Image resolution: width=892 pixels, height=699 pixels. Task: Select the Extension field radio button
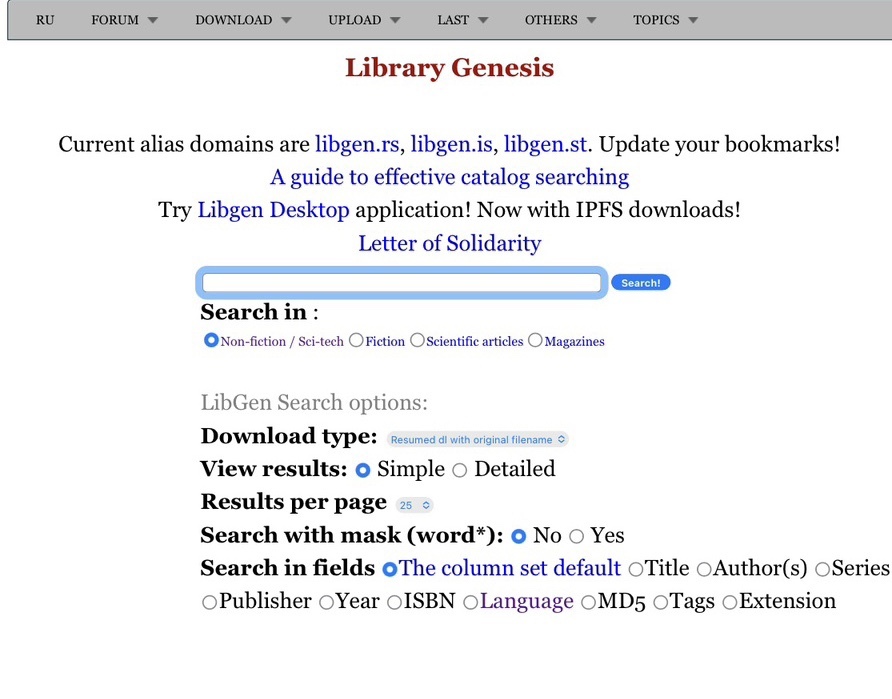click(x=730, y=602)
